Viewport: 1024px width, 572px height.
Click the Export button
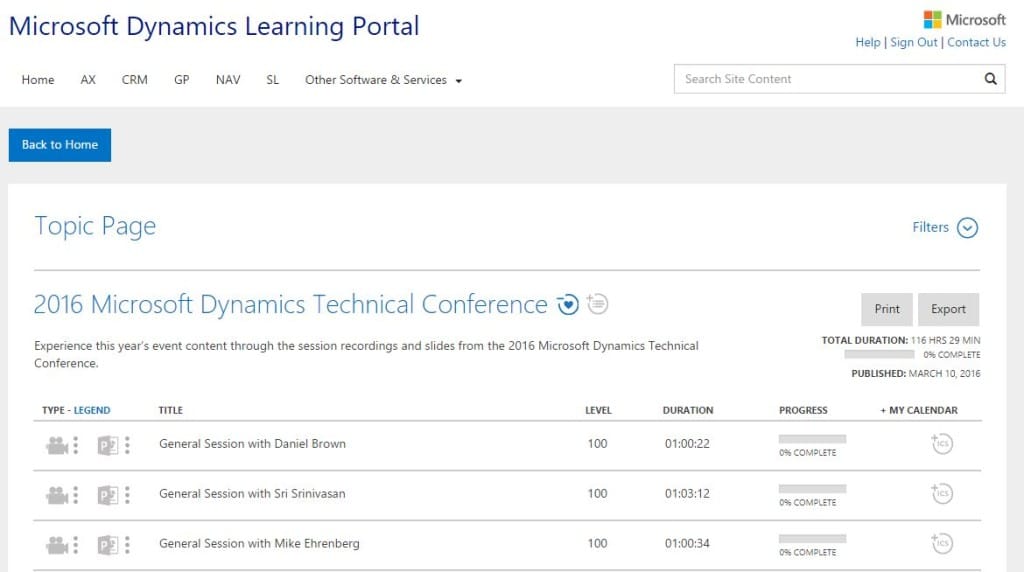point(948,309)
